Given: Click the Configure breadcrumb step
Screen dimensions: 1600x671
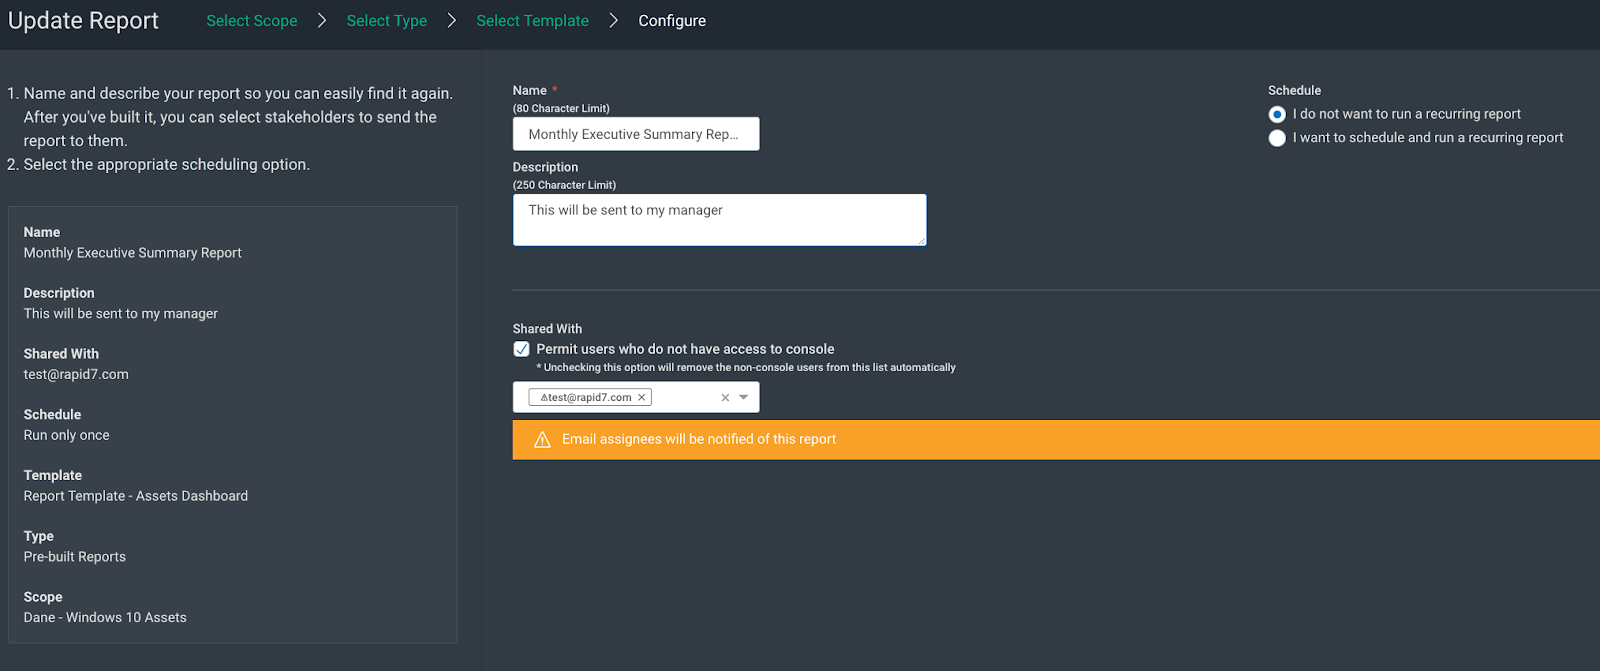Looking at the screenshot, I should [x=672, y=21].
